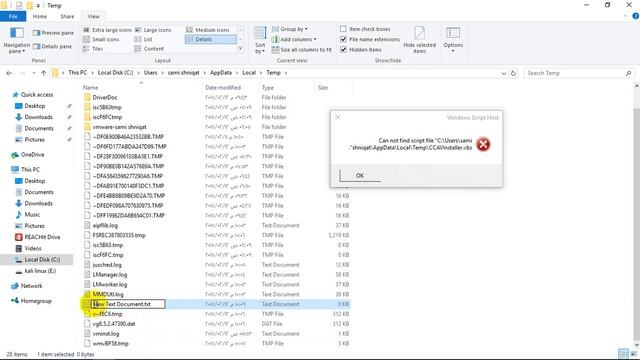The height and width of the screenshot is (360, 640).
Task: Toggle the Details pane
Action: point(52,47)
